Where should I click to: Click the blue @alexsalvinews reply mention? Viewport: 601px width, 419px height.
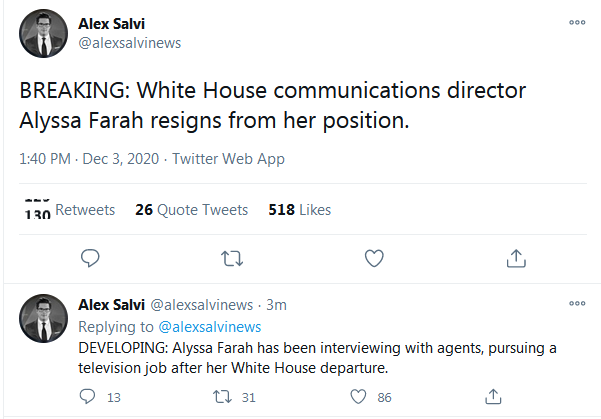pyautogui.click(x=210, y=327)
